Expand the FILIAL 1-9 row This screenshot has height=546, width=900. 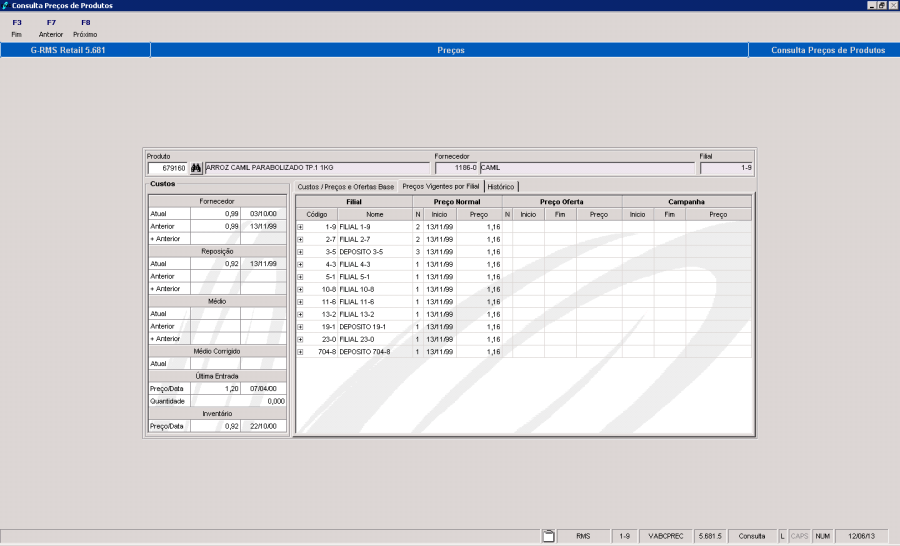pyautogui.click(x=300, y=227)
